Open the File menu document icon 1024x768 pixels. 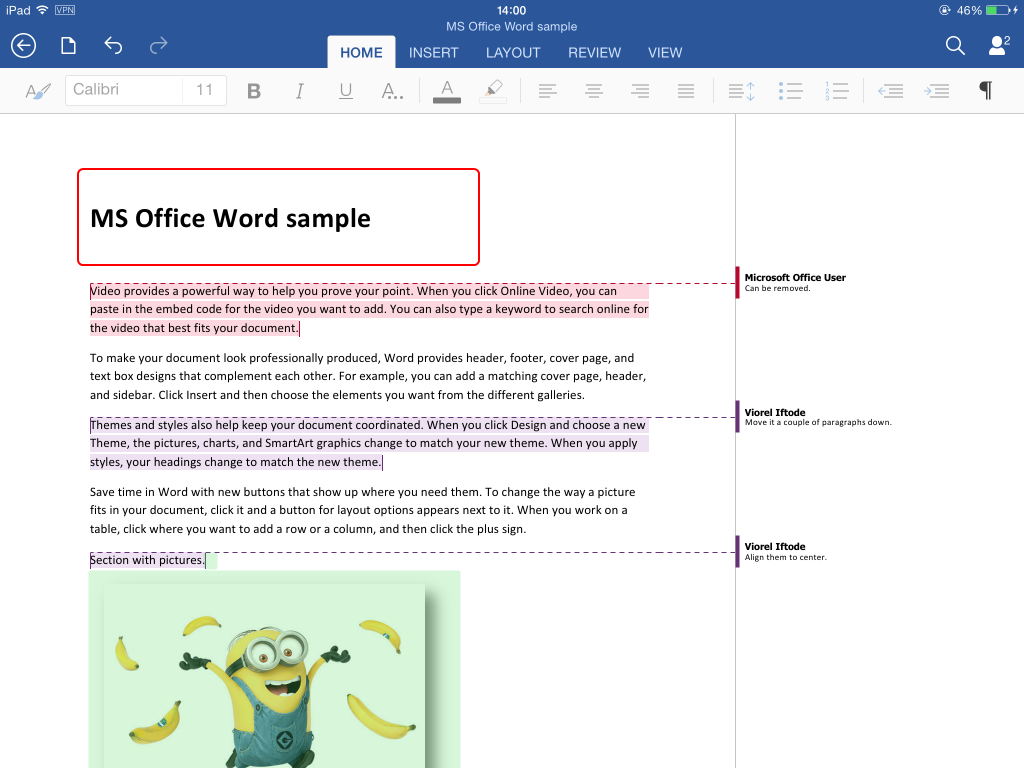point(68,46)
